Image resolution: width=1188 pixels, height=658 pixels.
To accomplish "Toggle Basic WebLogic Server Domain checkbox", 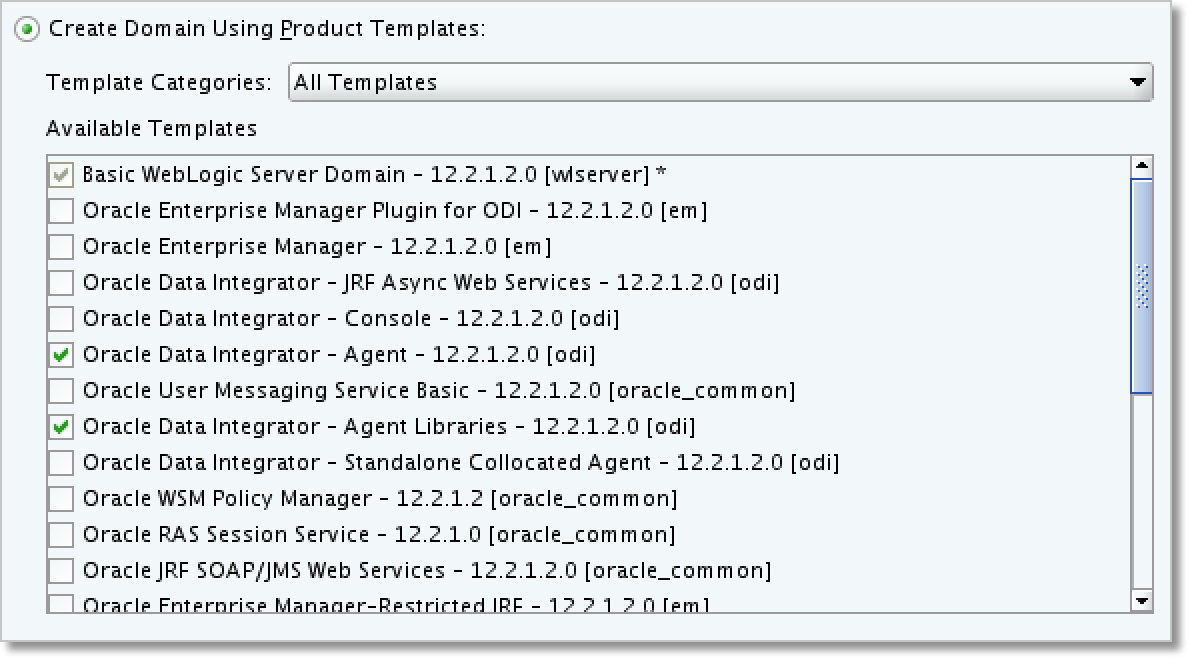I will click(61, 174).
